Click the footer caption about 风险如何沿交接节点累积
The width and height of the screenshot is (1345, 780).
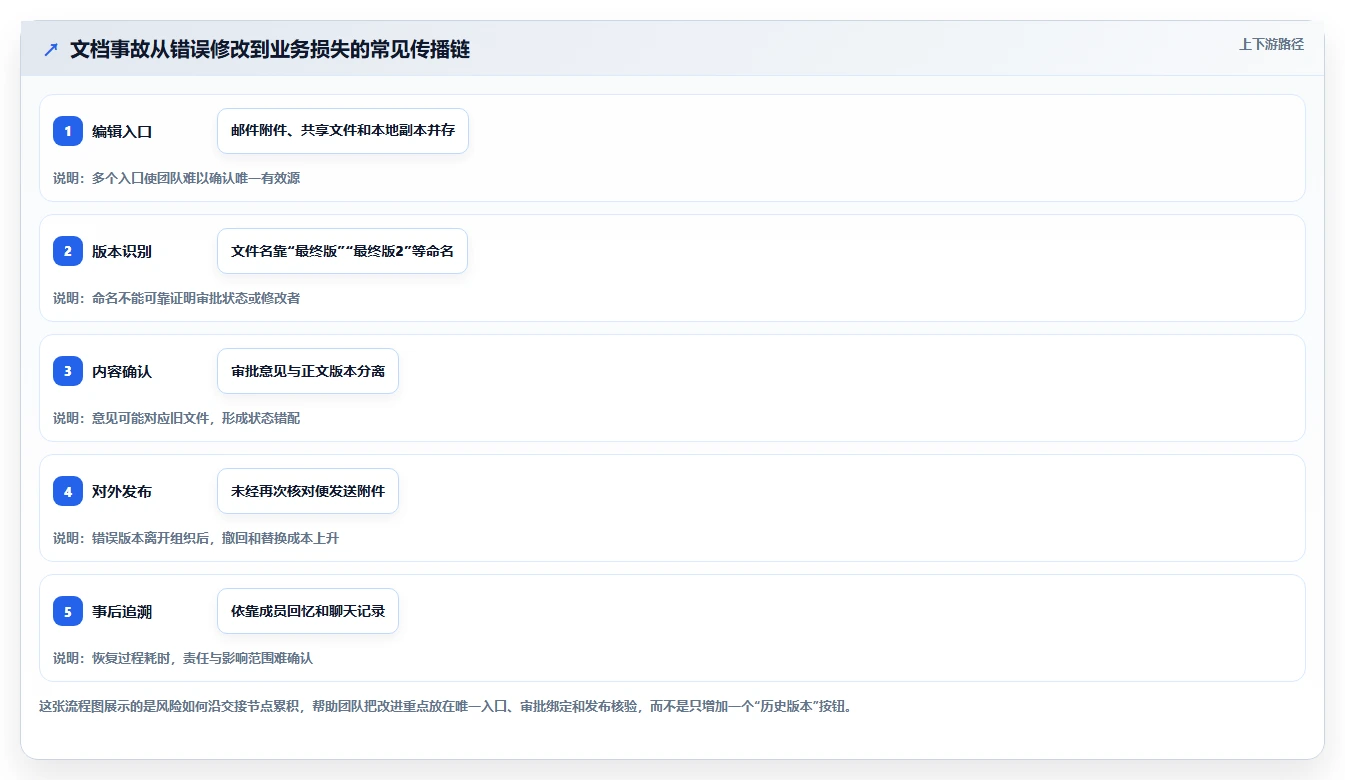pyautogui.click(x=445, y=706)
